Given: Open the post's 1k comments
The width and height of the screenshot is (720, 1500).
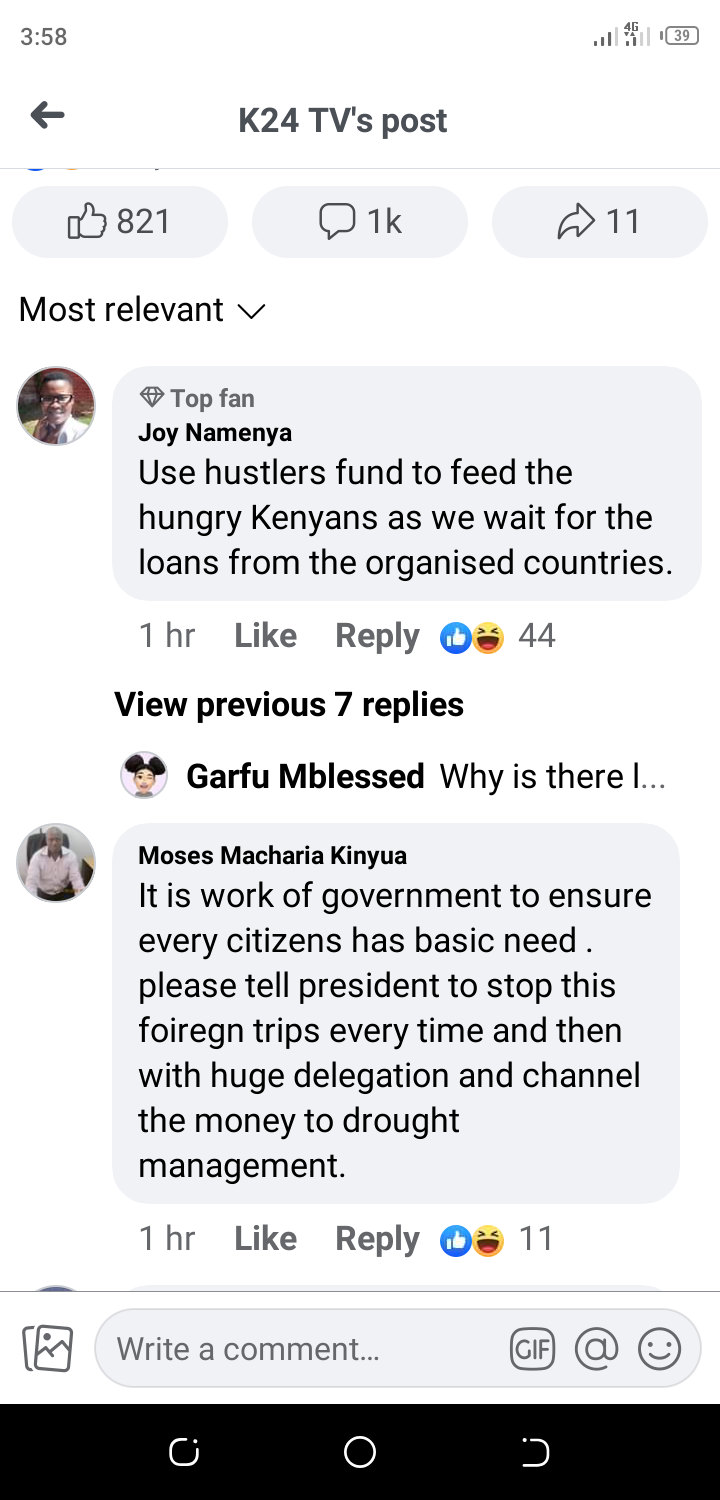Looking at the screenshot, I should (x=359, y=221).
